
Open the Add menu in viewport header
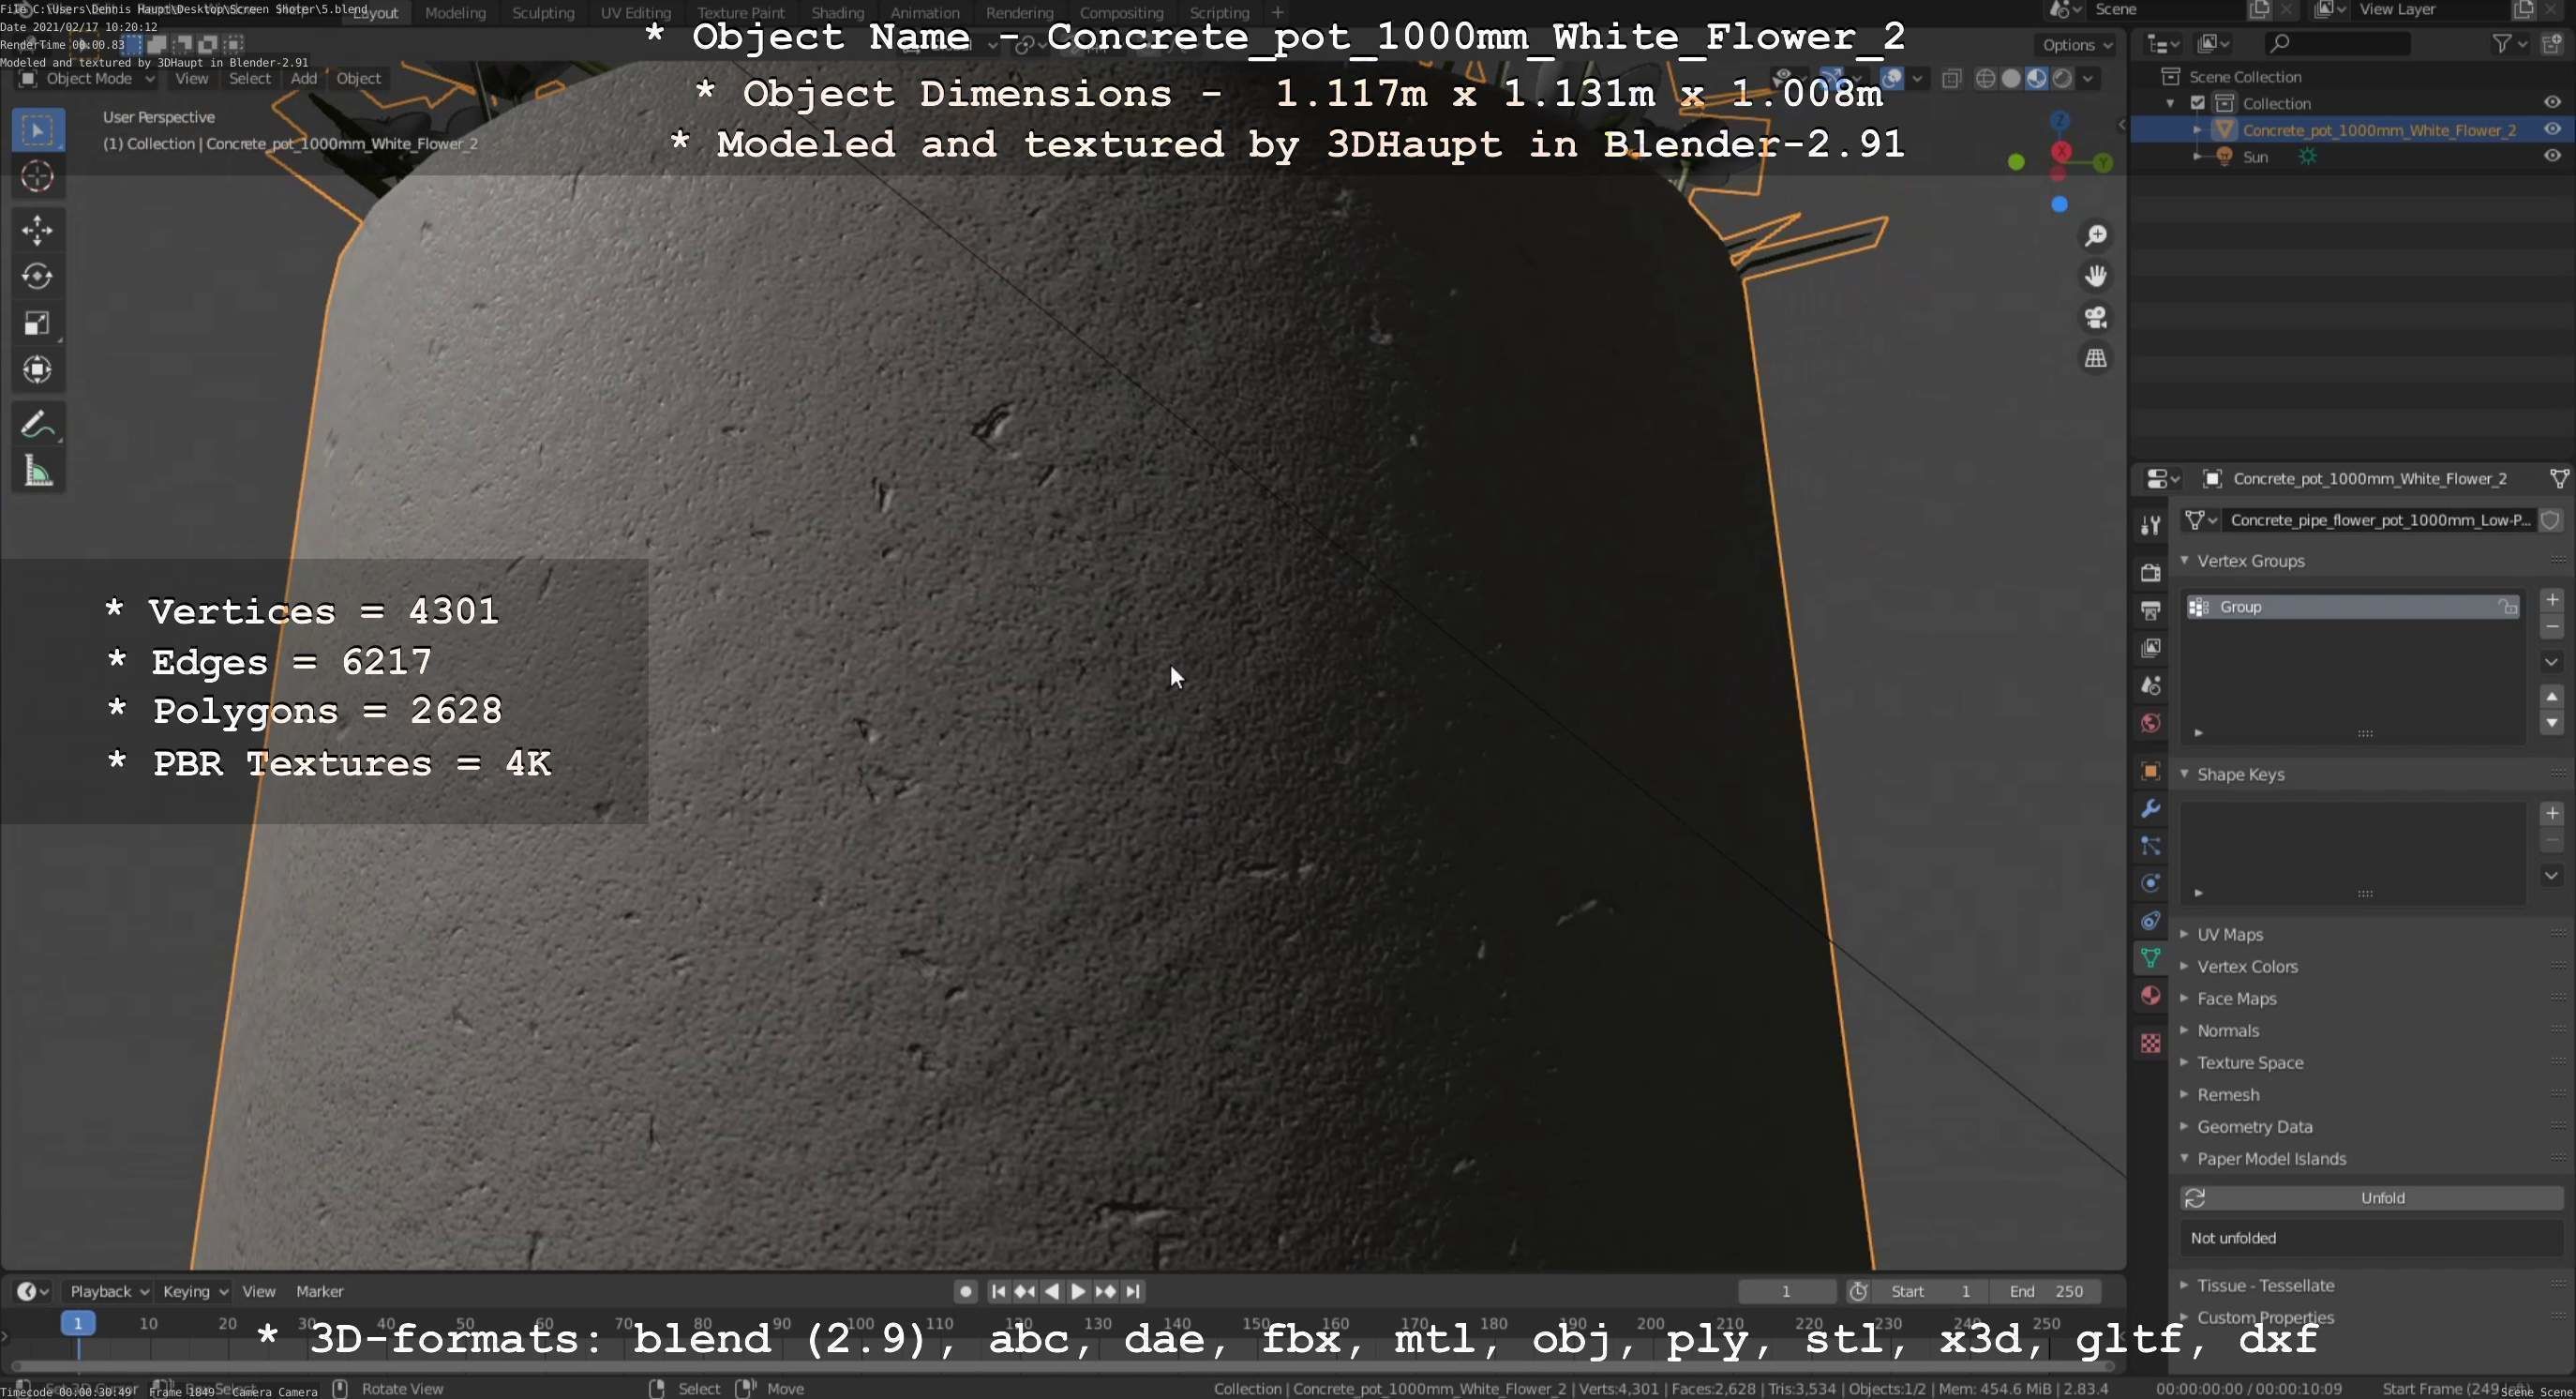(303, 79)
